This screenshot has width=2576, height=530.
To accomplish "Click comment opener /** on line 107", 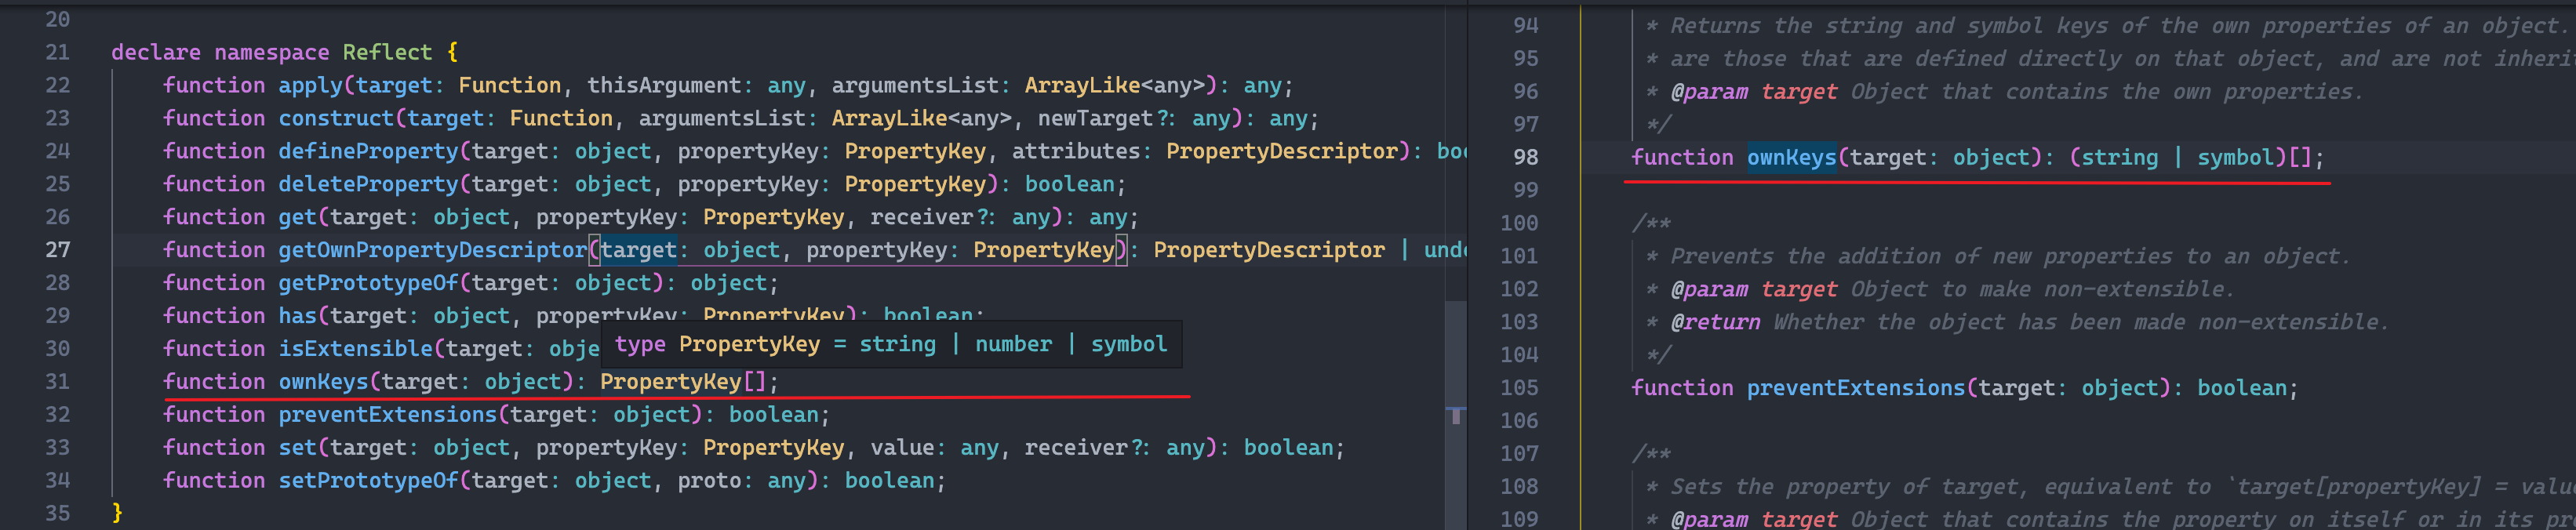I will pyautogui.click(x=1651, y=454).
